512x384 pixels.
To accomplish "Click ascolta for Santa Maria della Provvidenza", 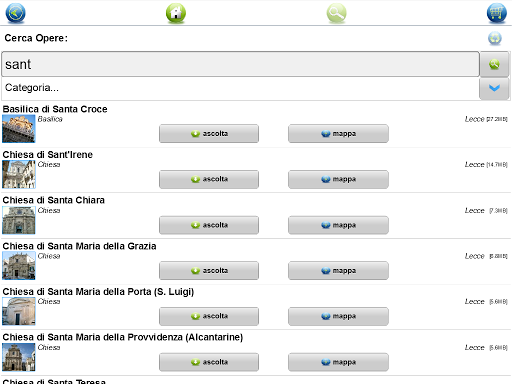I will point(209,362).
